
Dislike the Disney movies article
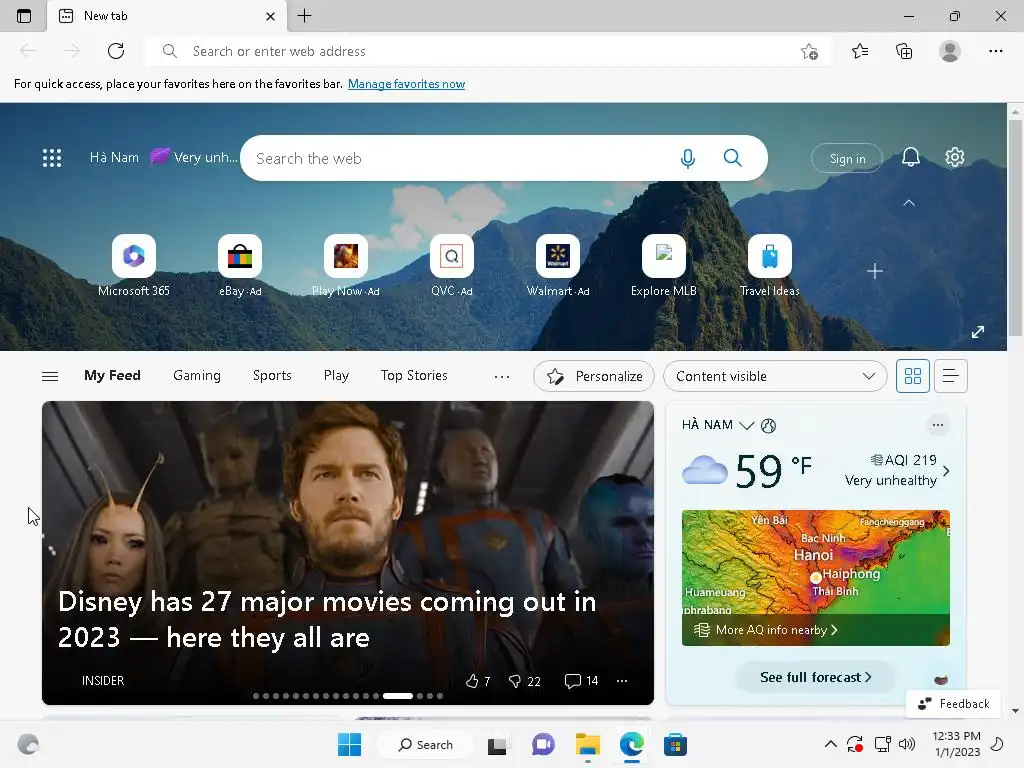point(524,681)
